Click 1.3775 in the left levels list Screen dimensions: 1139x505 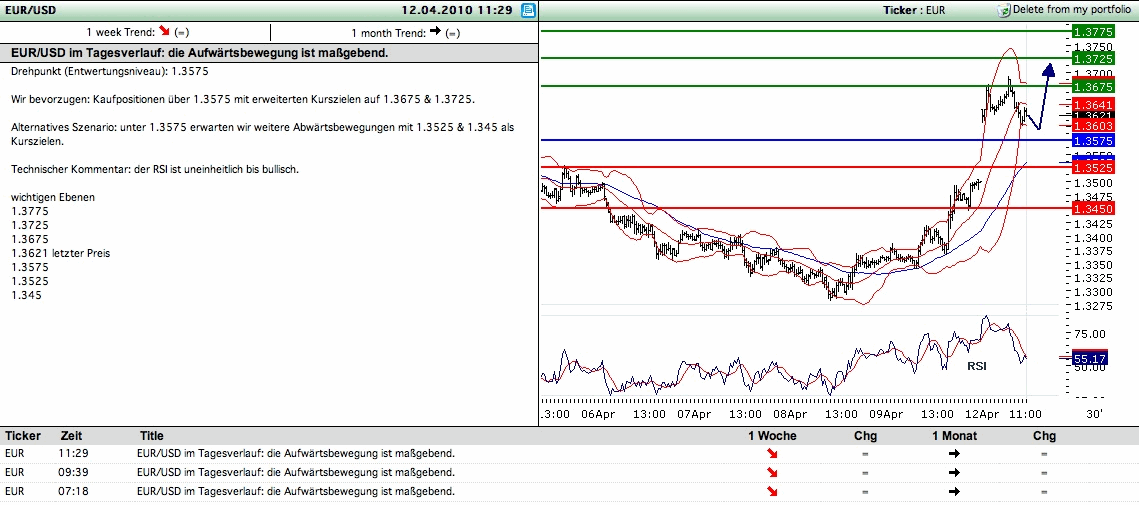[x=30, y=211]
